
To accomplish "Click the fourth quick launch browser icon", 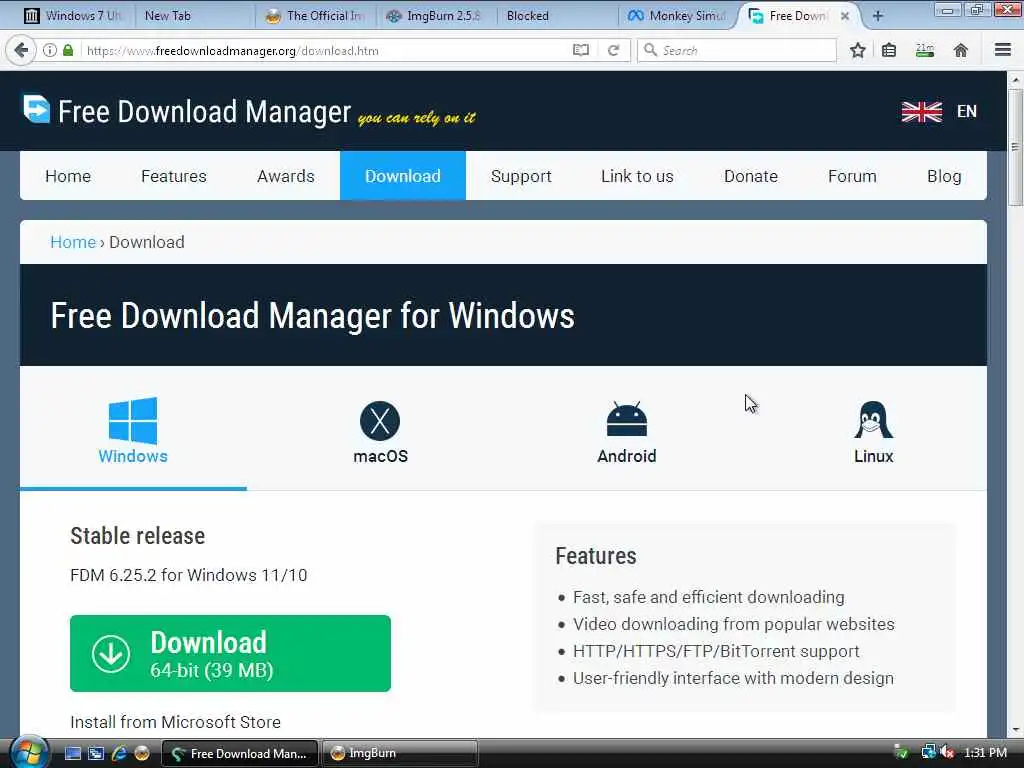I will point(142,753).
